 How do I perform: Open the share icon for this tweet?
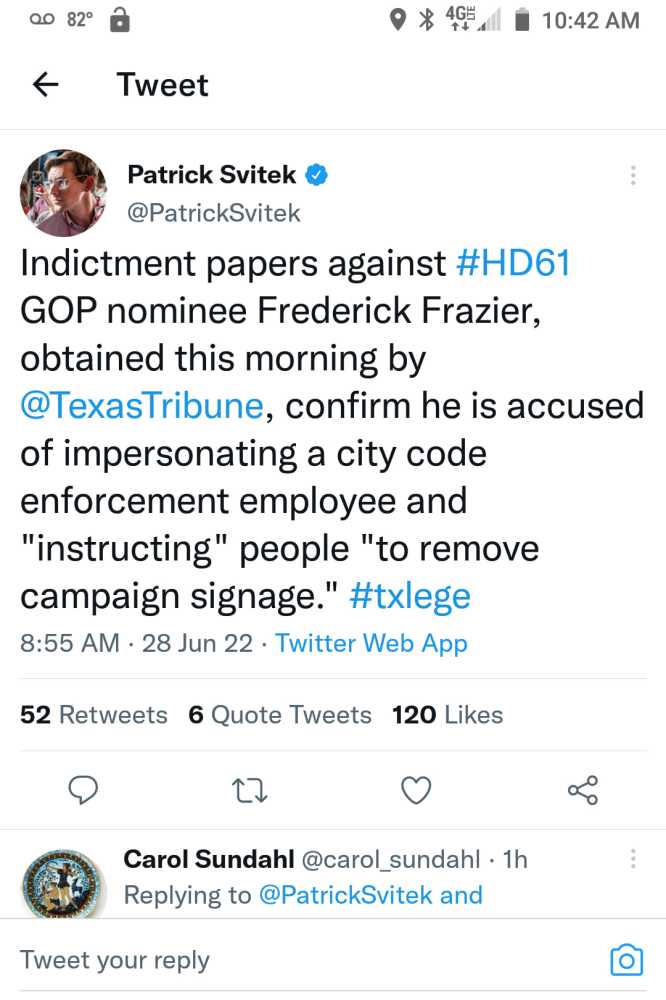(x=582, y=791)
